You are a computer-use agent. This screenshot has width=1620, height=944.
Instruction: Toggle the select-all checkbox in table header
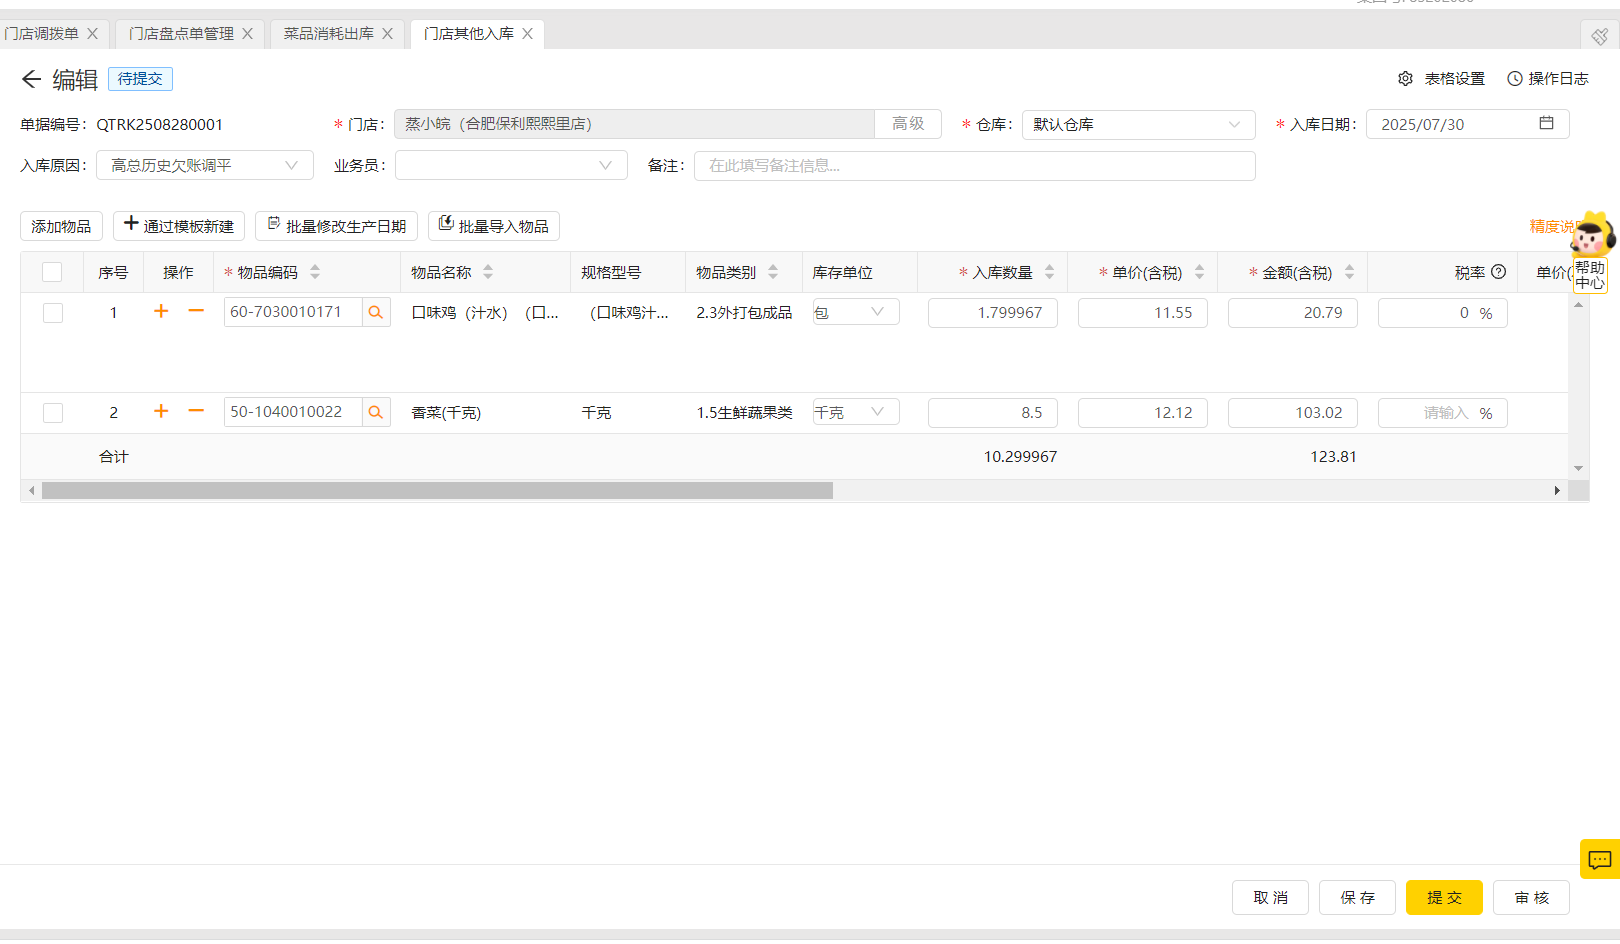tap(53, 273)
